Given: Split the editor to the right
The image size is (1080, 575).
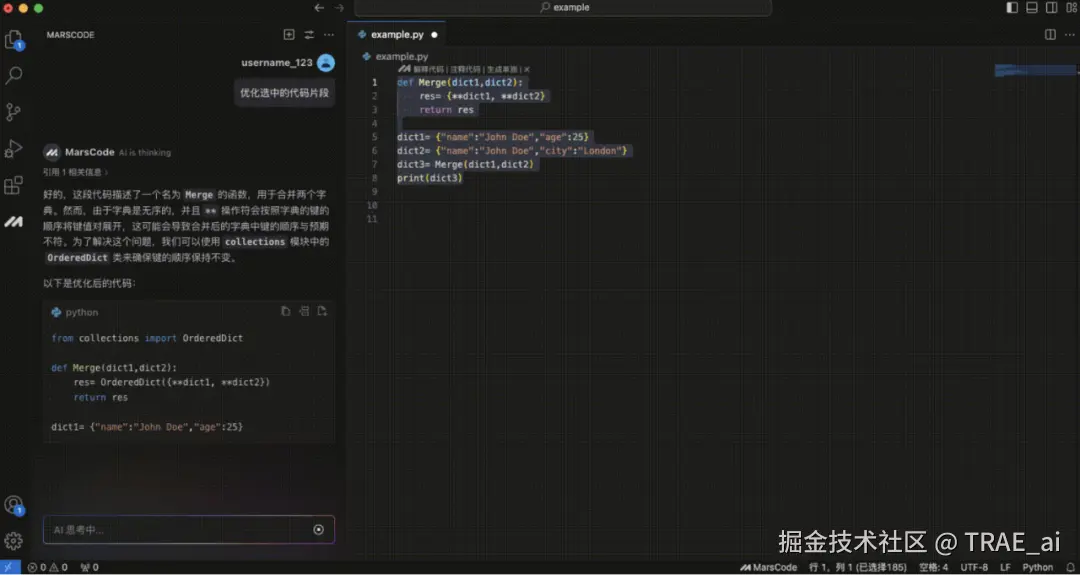Looking at the screenshot, I should (x=1050, y=34).
